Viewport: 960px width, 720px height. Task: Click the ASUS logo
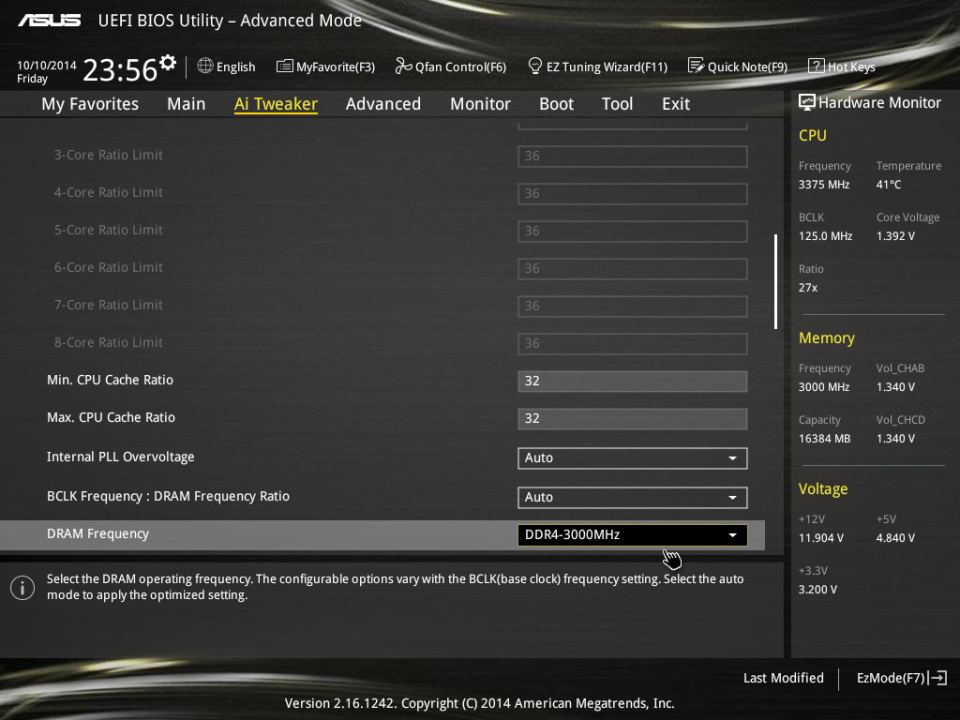[49, 21]
